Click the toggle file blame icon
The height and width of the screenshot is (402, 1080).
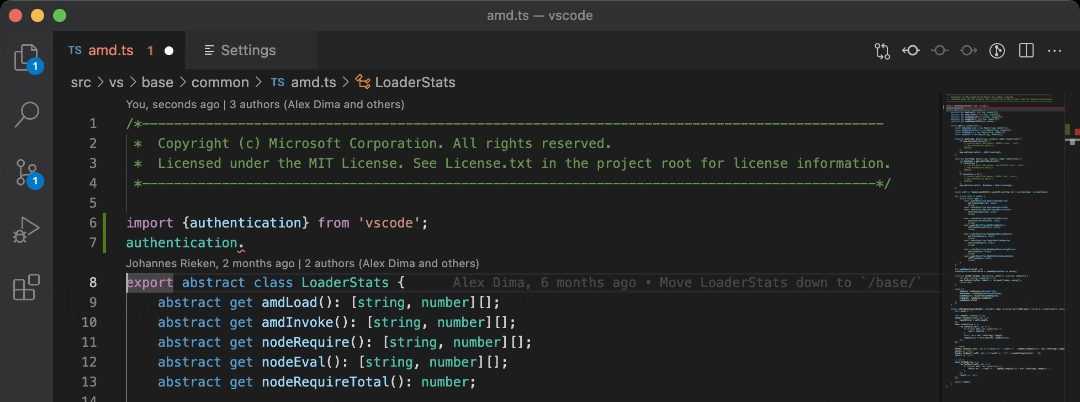(997, 50)
